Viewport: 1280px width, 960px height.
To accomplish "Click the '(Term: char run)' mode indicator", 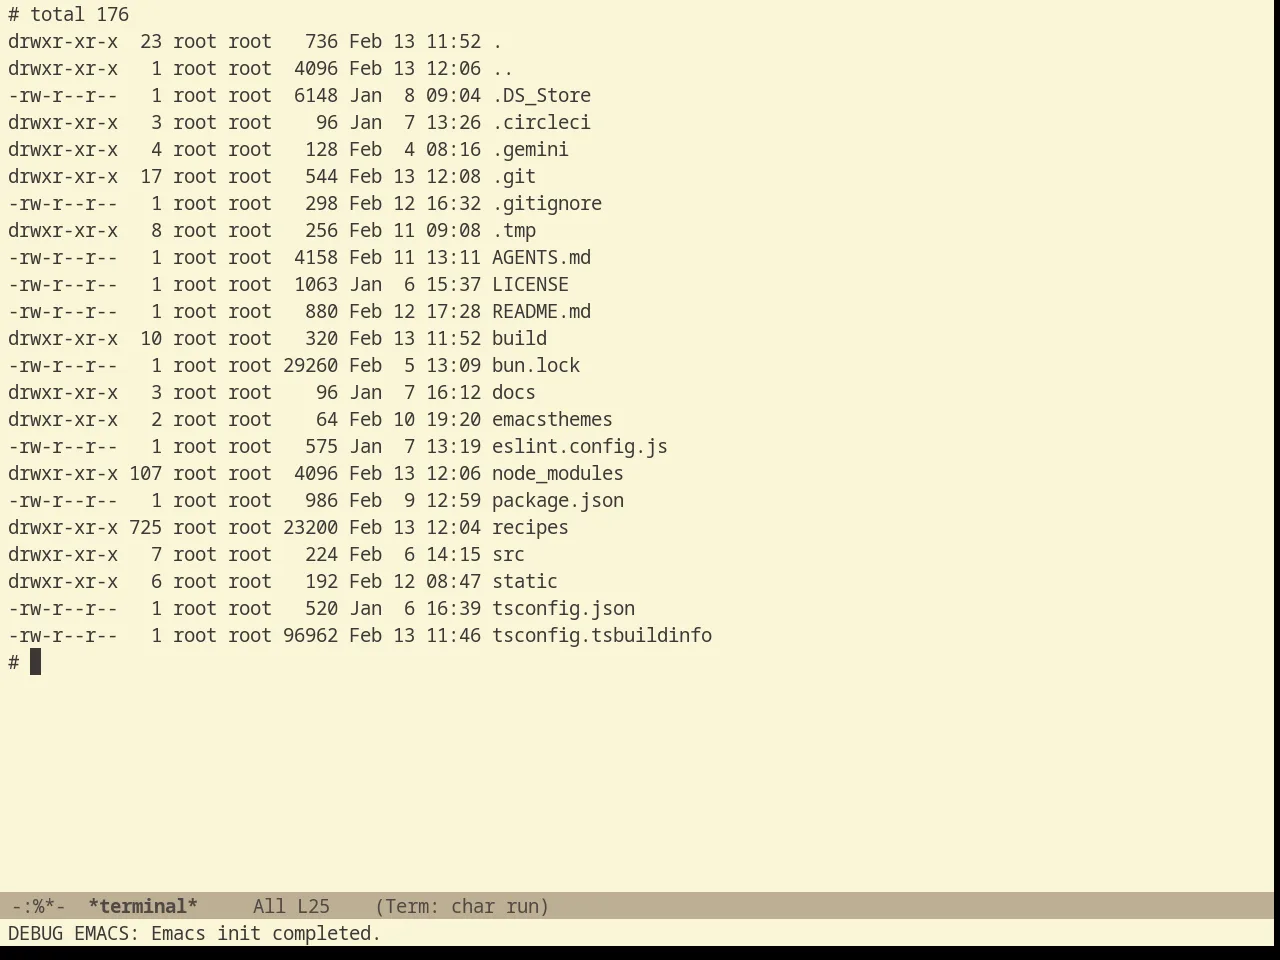I will point(462,906).
